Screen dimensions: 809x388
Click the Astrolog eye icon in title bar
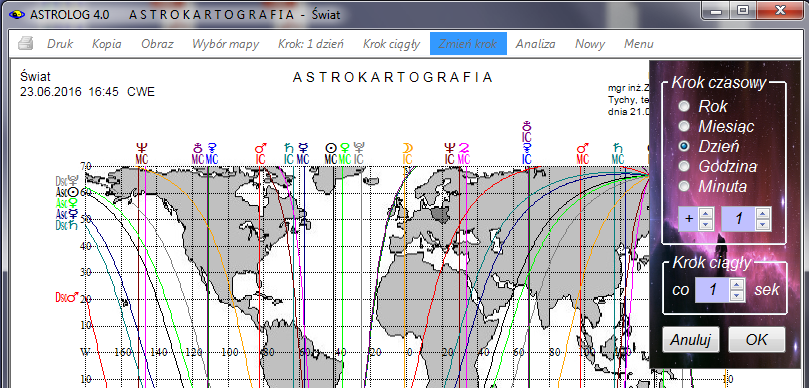(17, 14)
